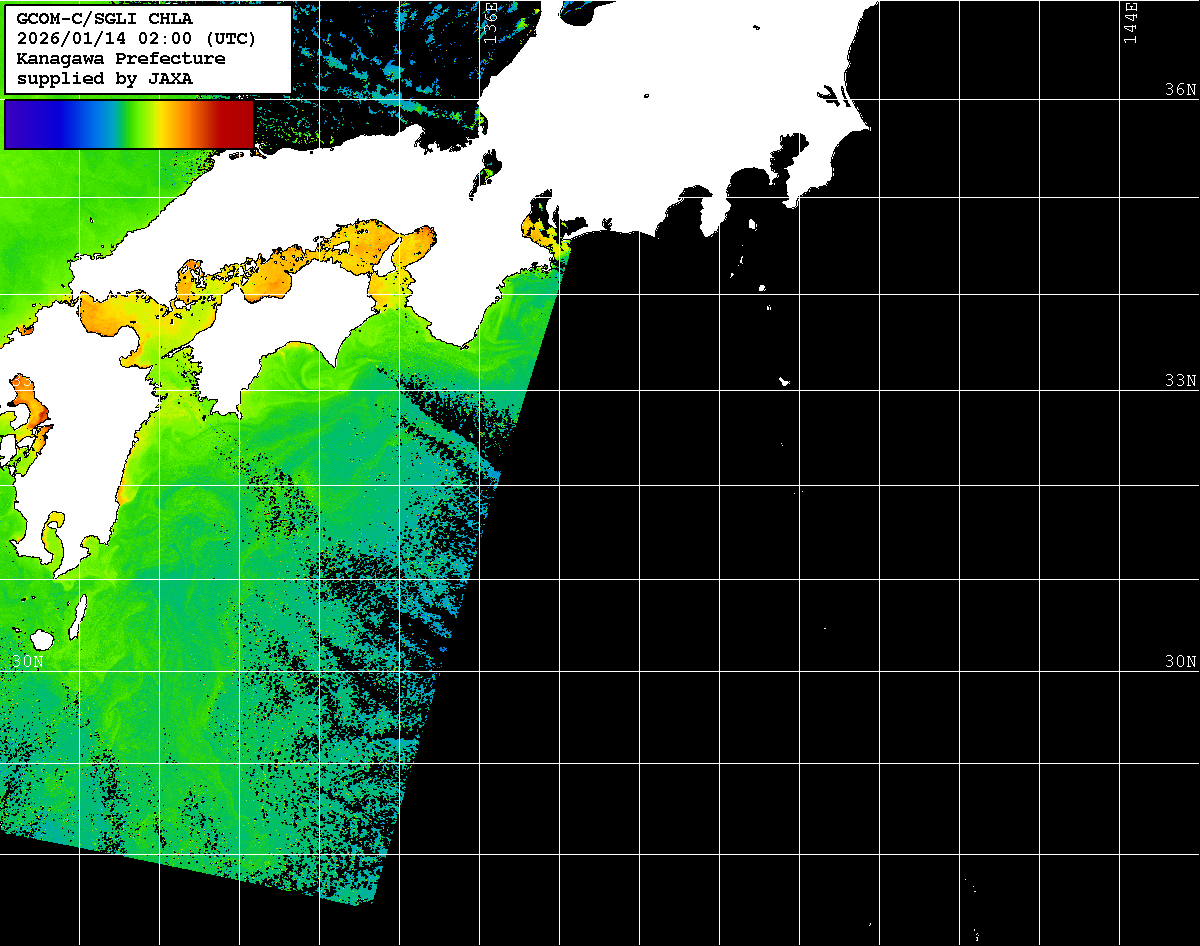Image resolution: width=1200 pixels, height=946 pixels.
Task: Pick the dark red end of colorbar
Action: point(240,124)
